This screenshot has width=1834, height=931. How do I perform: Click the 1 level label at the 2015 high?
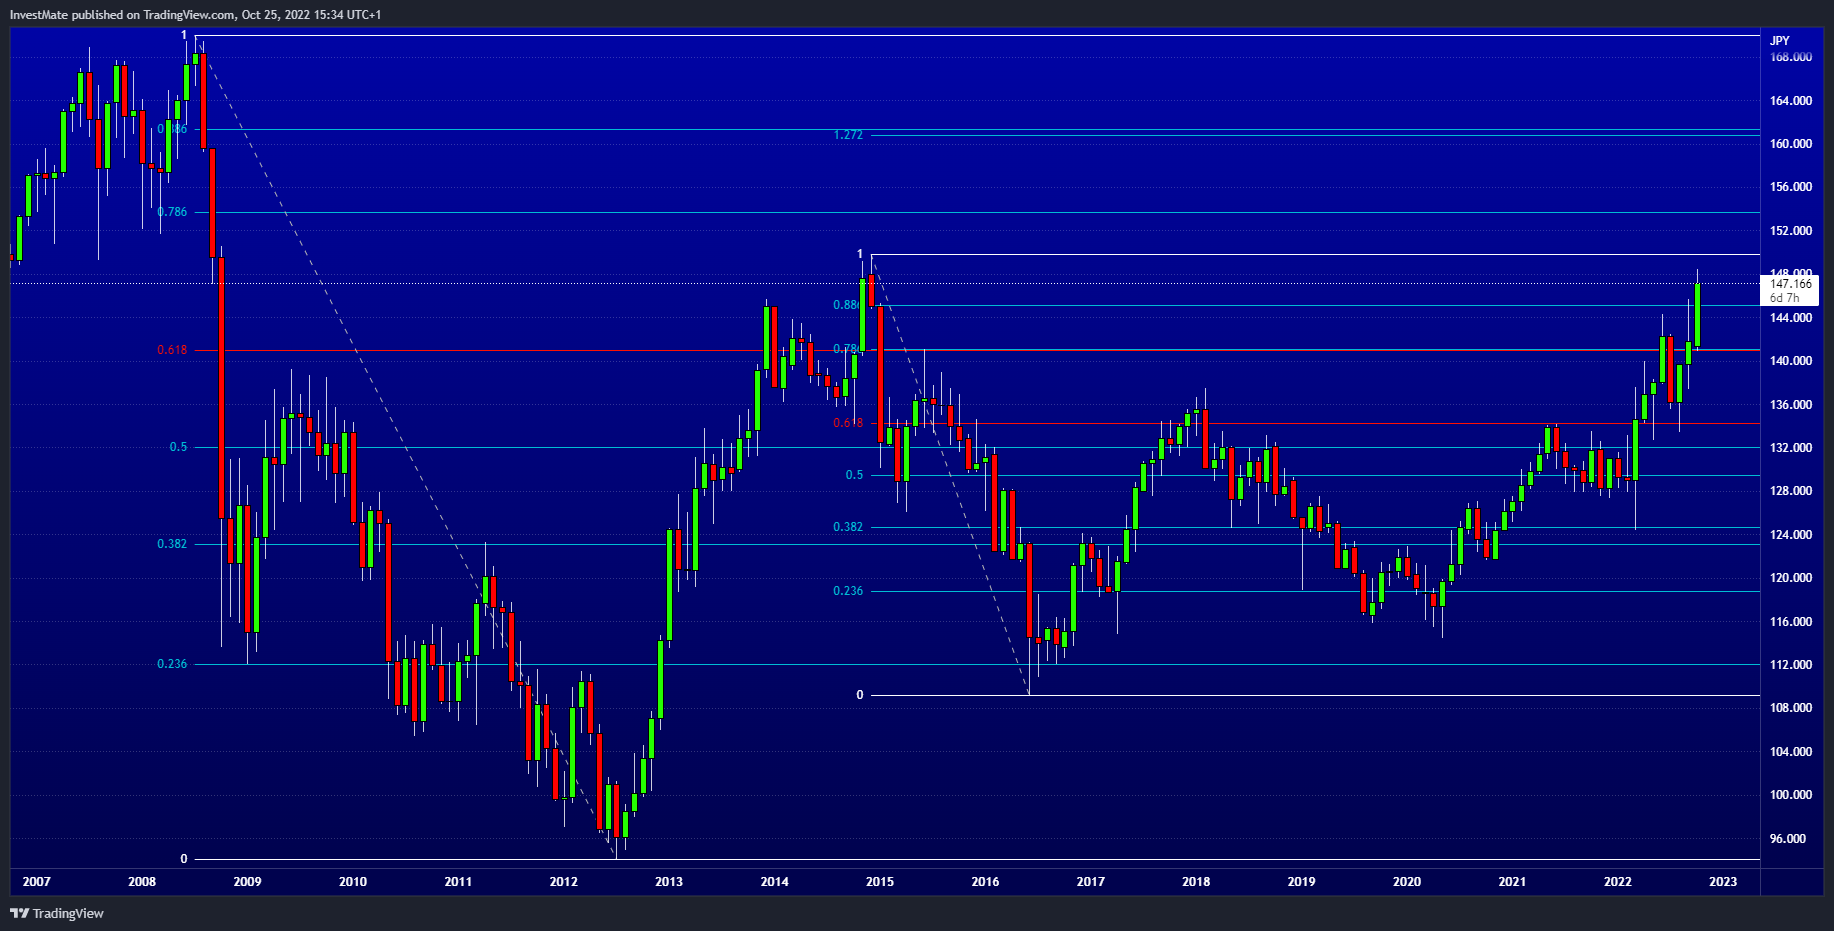[x=859, y=254]
